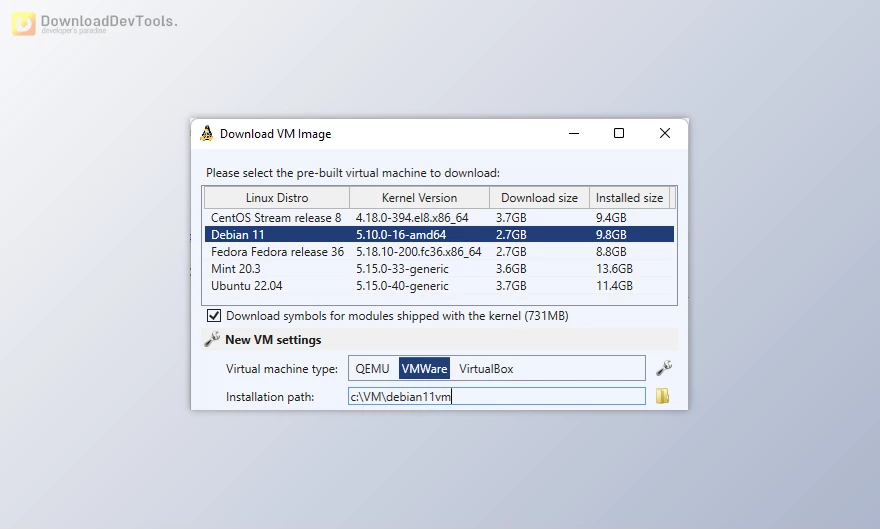Minimize the Download VM Image window
The height and width of the screenshot is (529, 880).
[x=574, y=134]
